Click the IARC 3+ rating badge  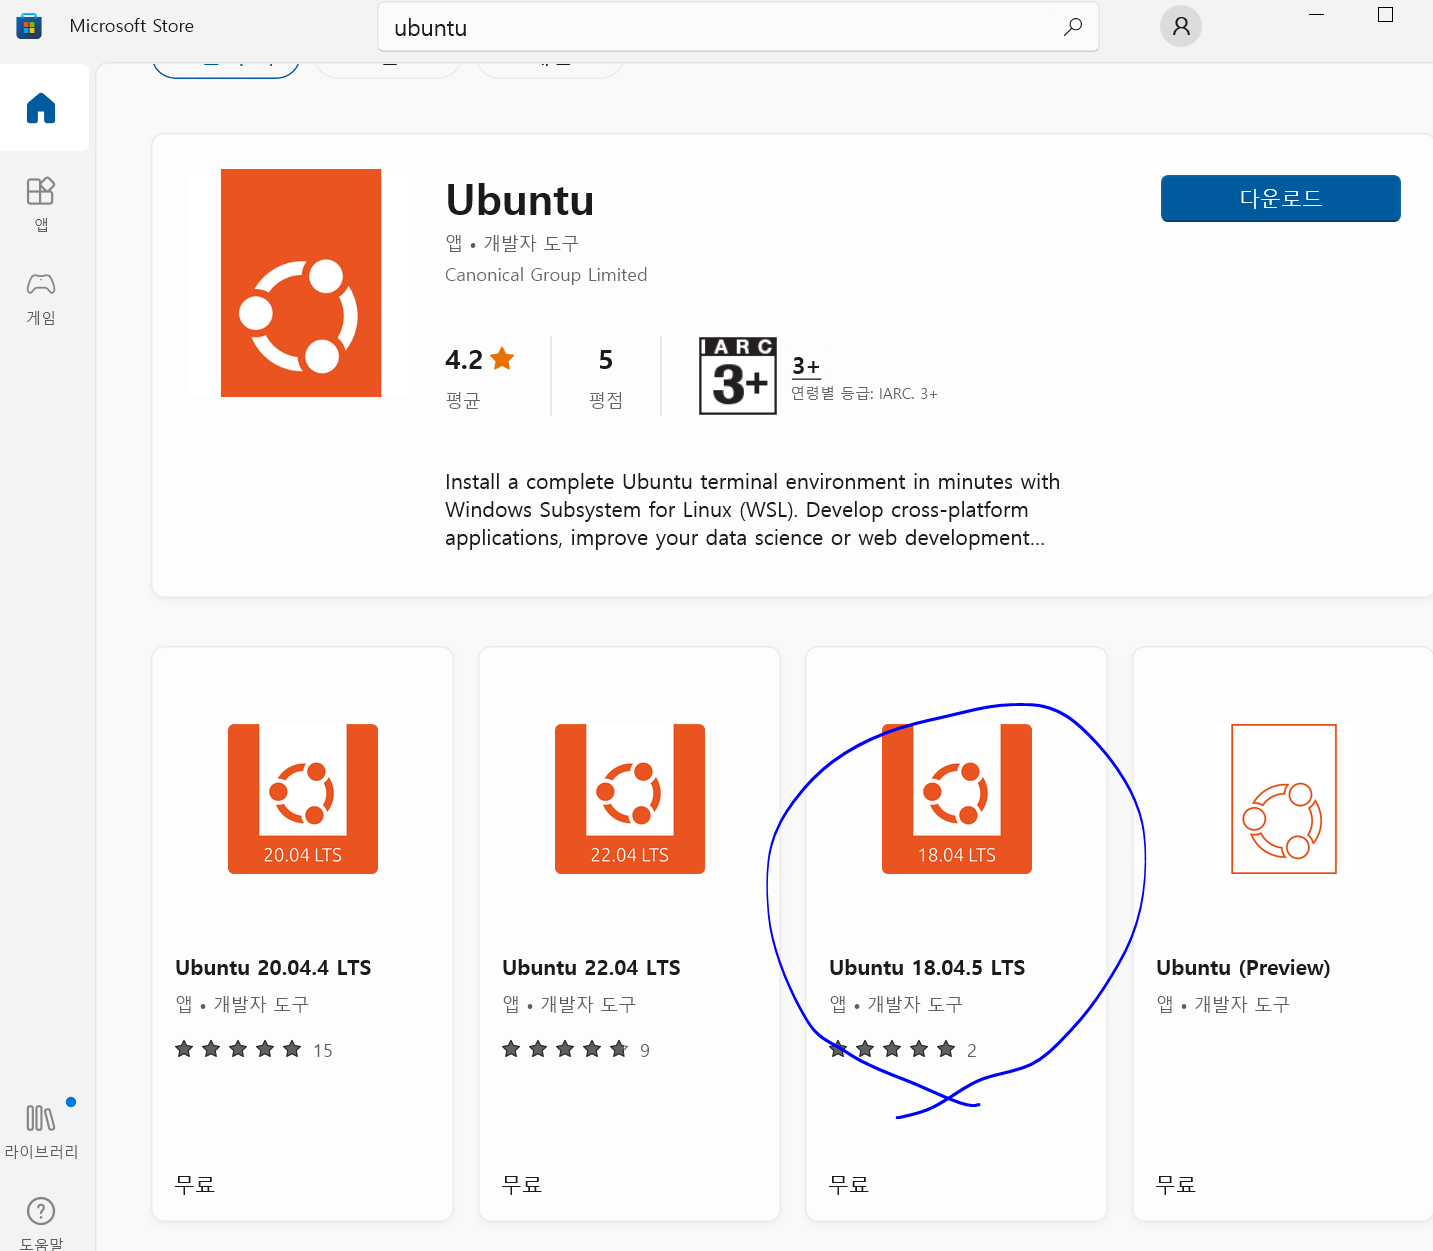pyautogui.click(x=738, y=376)
